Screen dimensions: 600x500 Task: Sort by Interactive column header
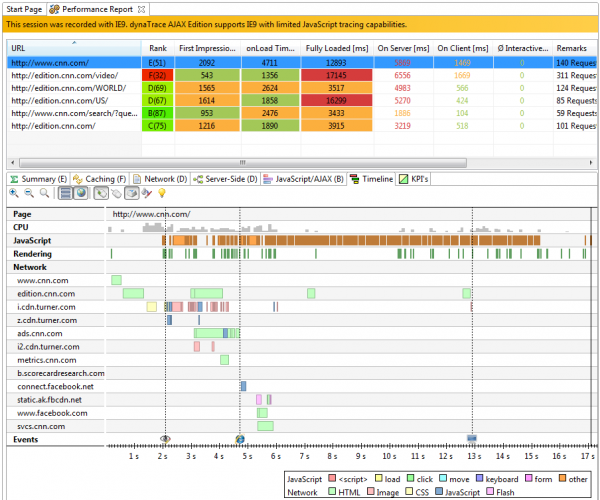point(523,48)
